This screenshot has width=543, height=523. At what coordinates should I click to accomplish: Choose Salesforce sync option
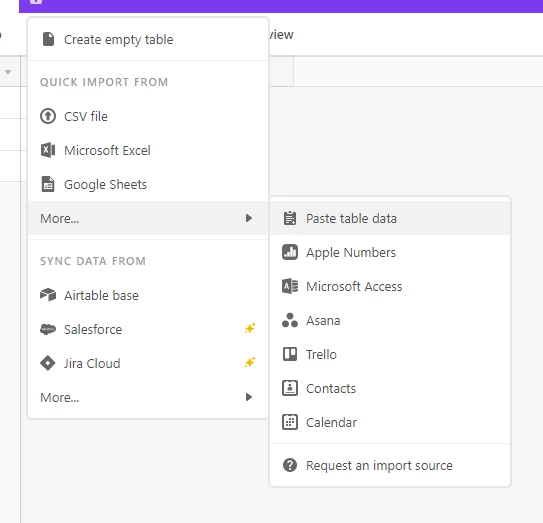pyautogui.click(x=148, y=329)
